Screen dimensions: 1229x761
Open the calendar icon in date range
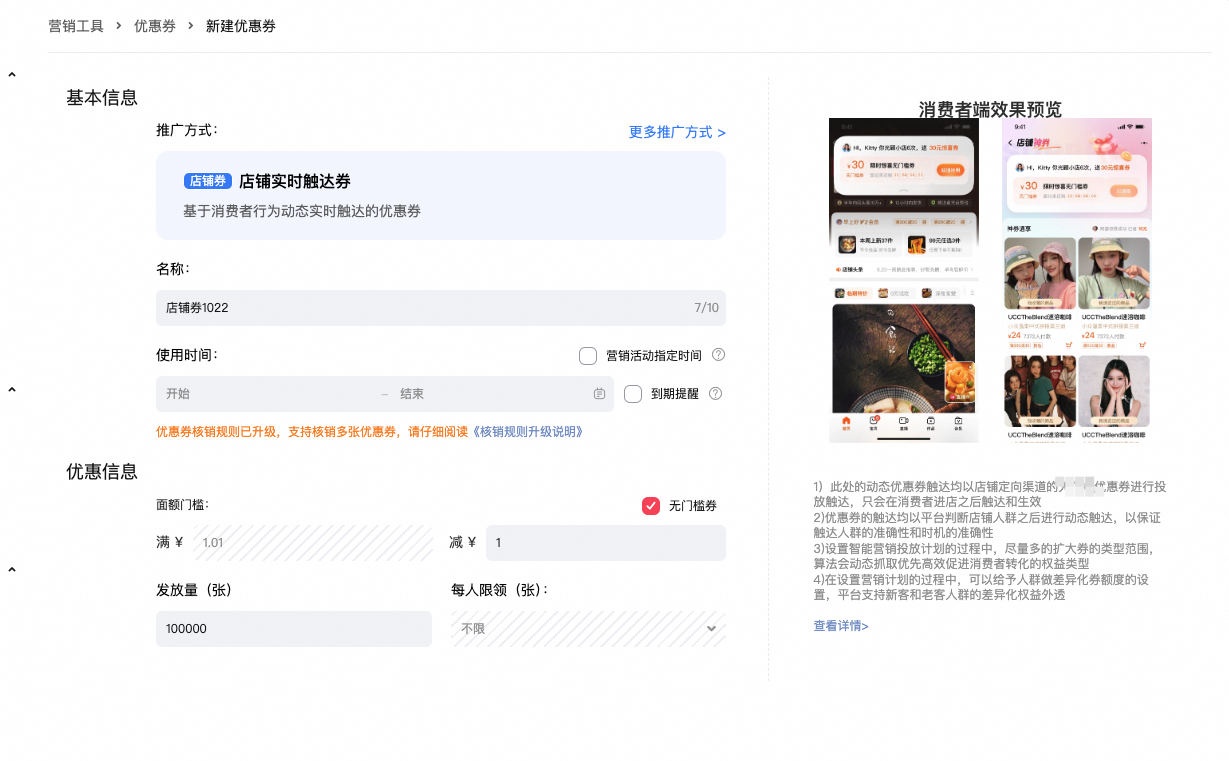pos(600,394)
